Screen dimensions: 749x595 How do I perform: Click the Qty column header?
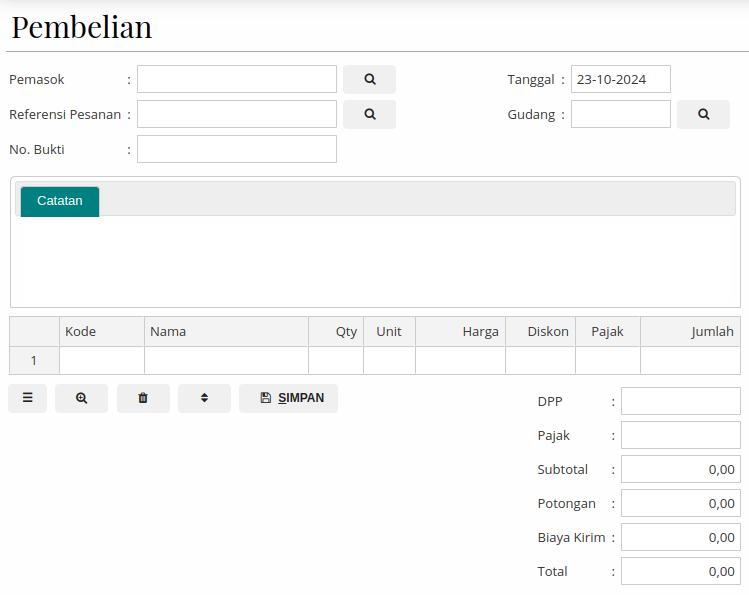pos(336,332)
